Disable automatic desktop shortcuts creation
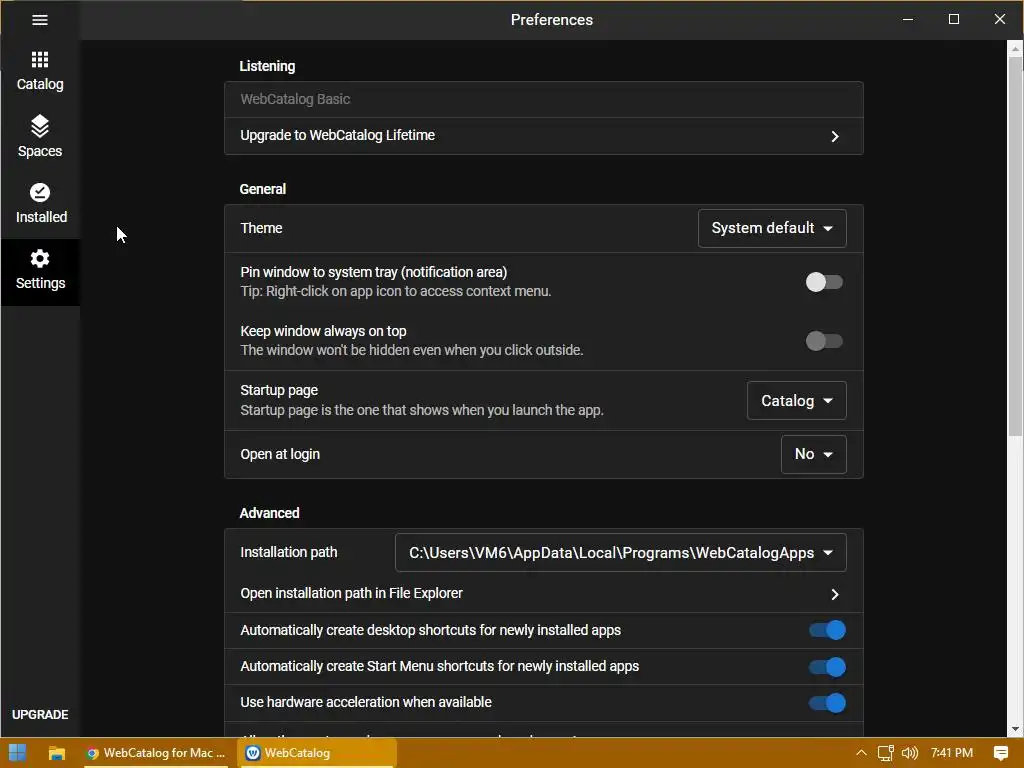 (x=827, y=630)
